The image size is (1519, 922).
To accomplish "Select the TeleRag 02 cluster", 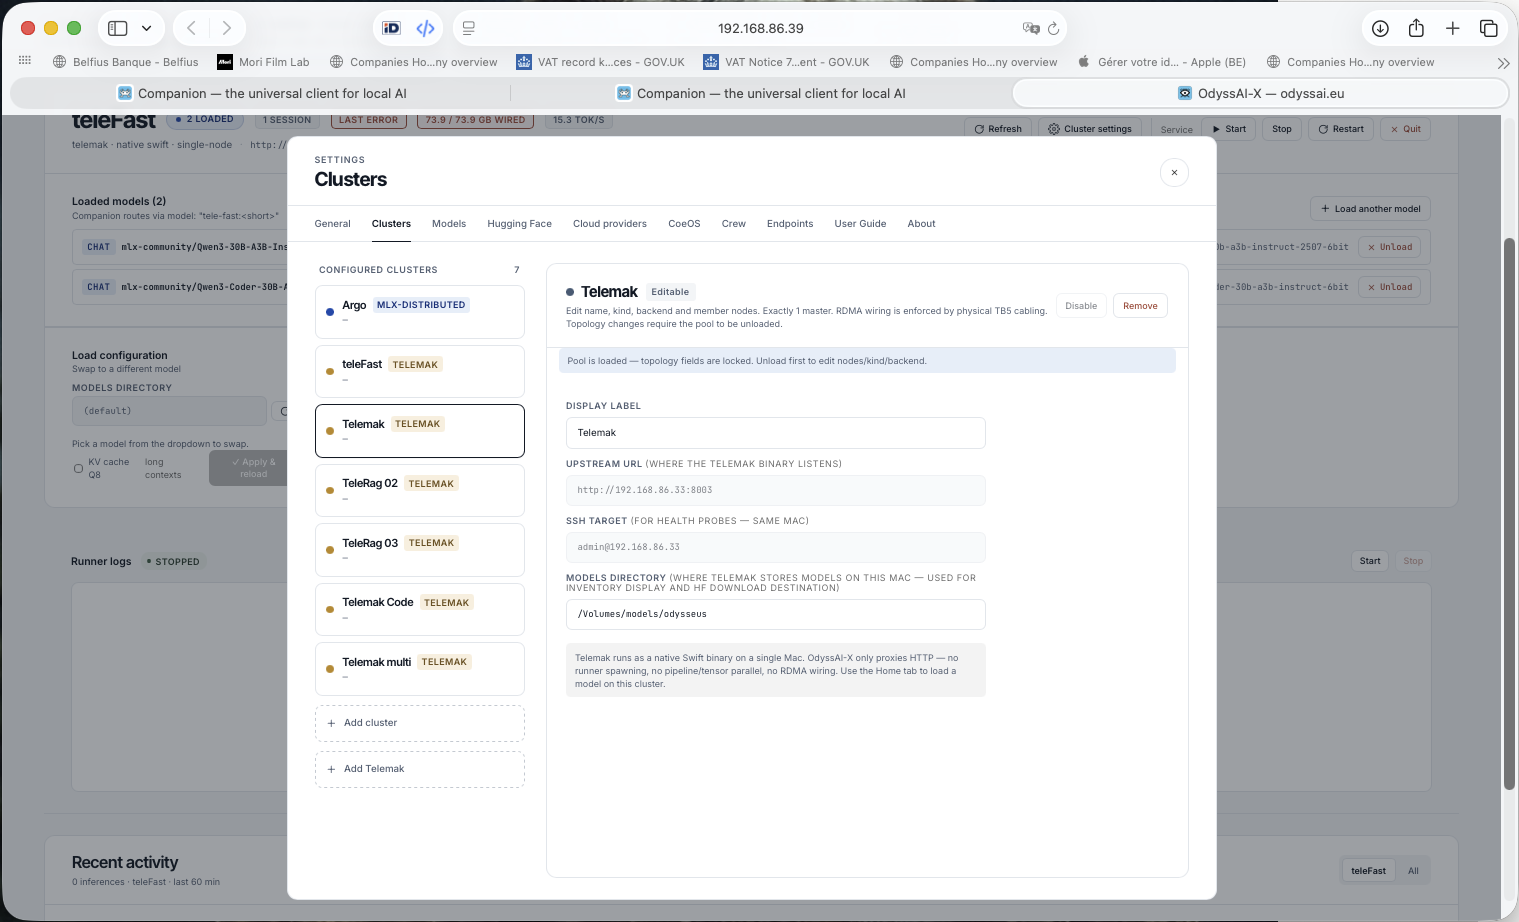I will click(x=420, y=490).
